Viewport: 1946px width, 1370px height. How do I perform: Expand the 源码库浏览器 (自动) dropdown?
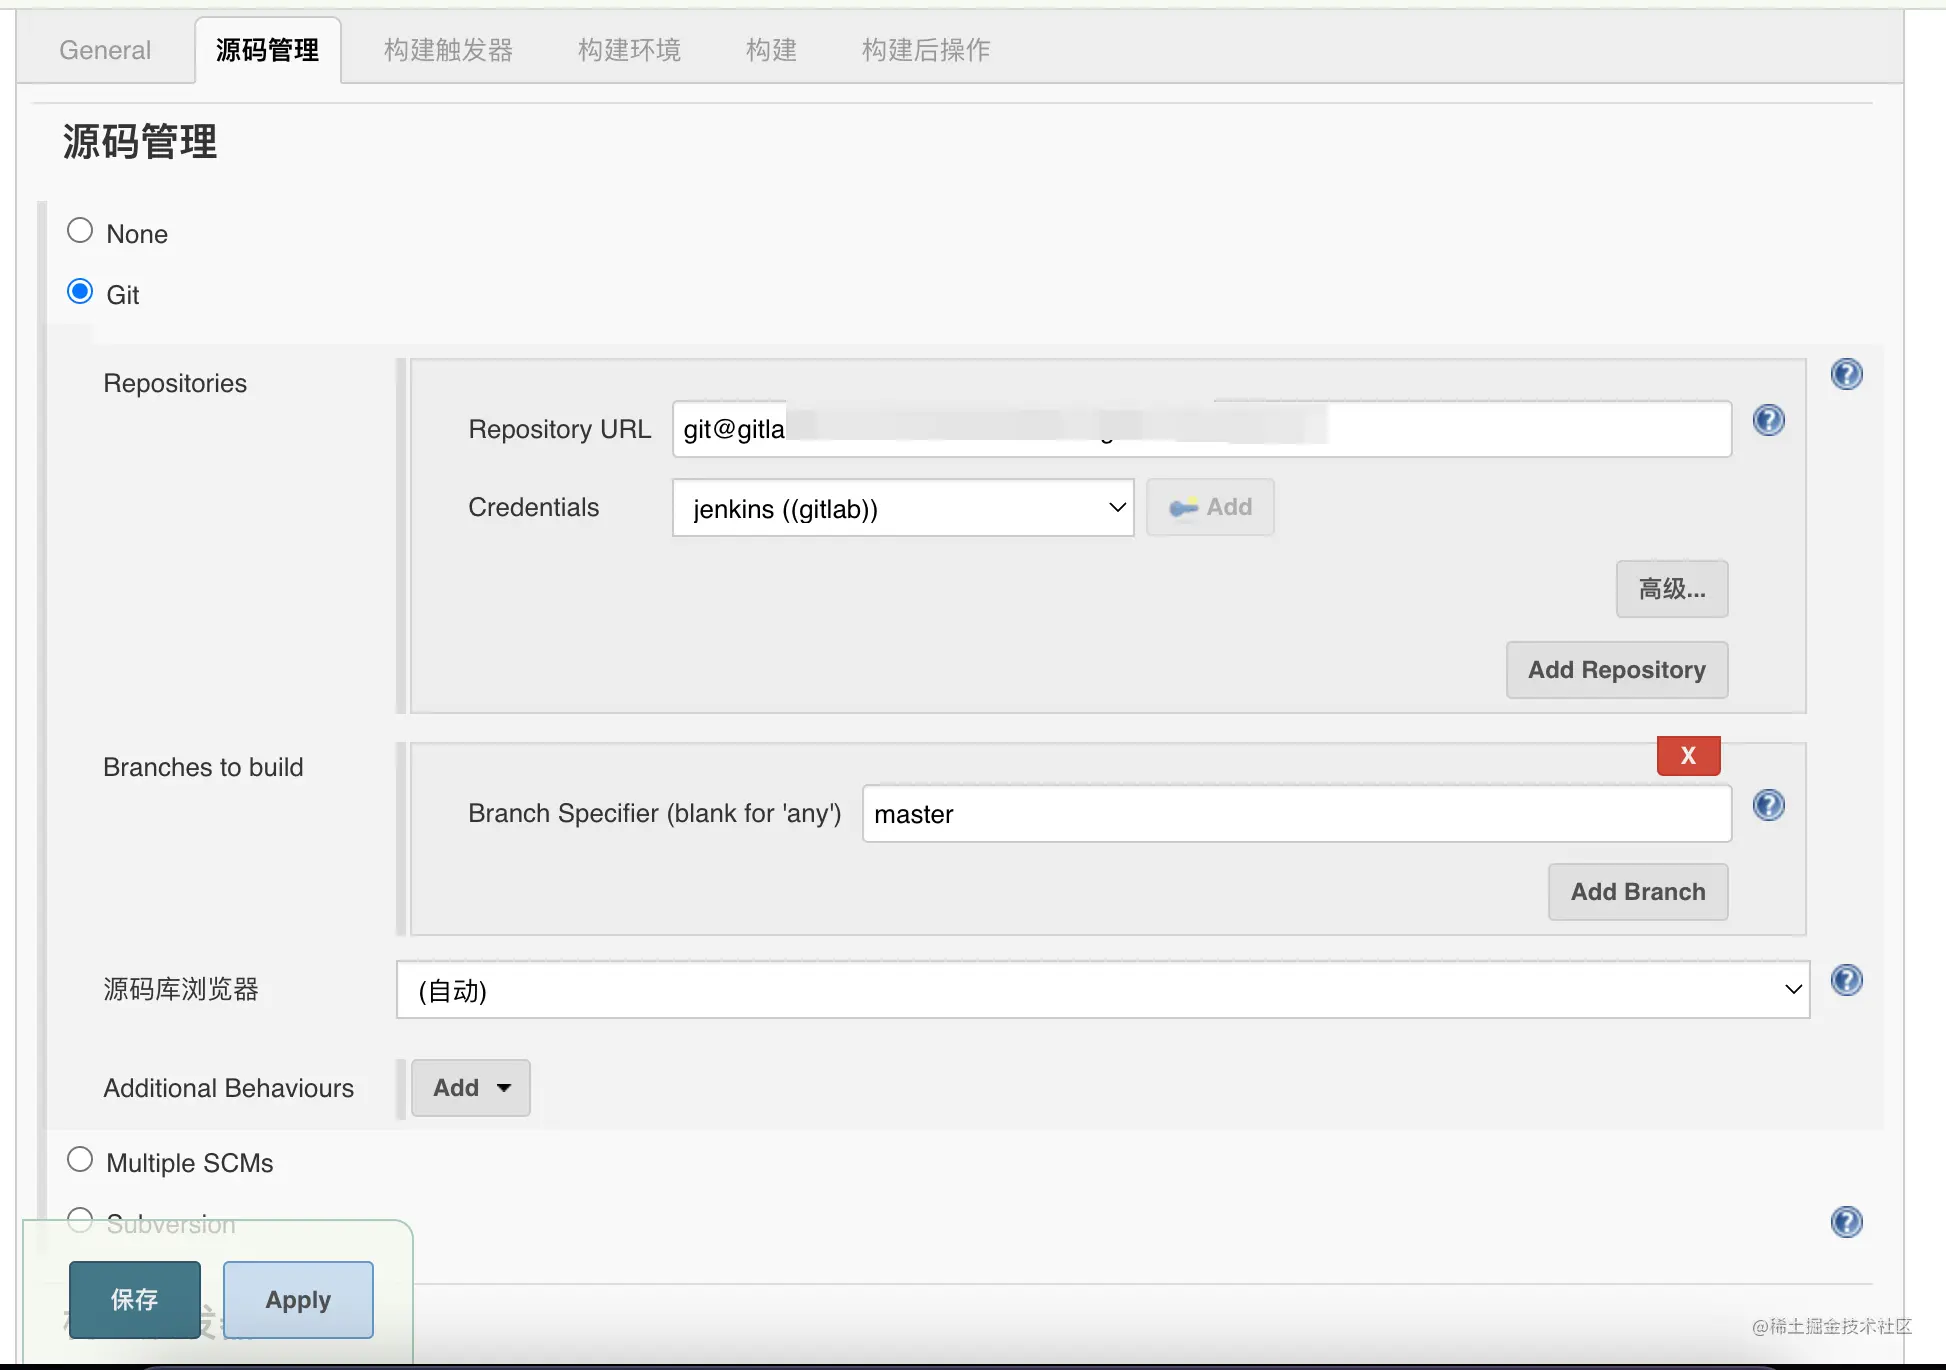(x=1102, y=990)
